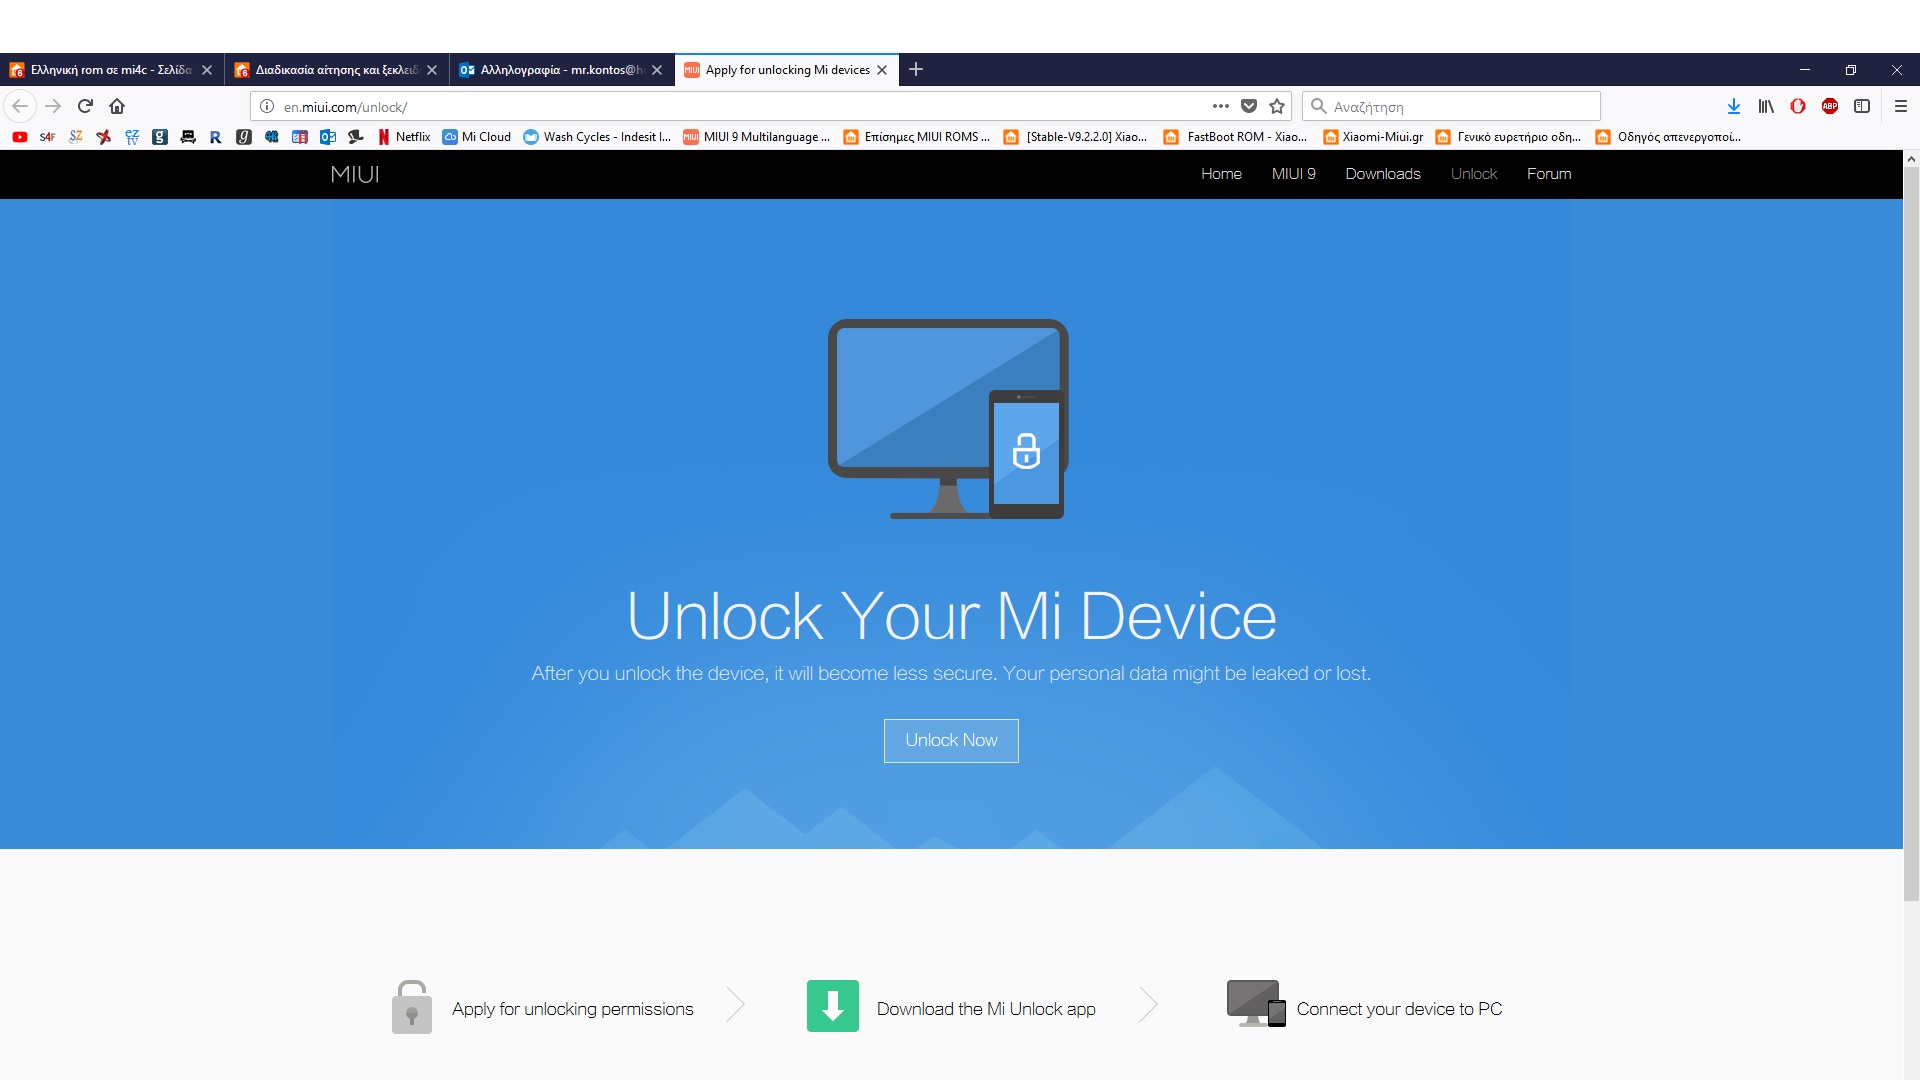The image size is (1920, 1080).
Task: Open Downloads in MIUI navigation
Action: tap(1382, 174)
